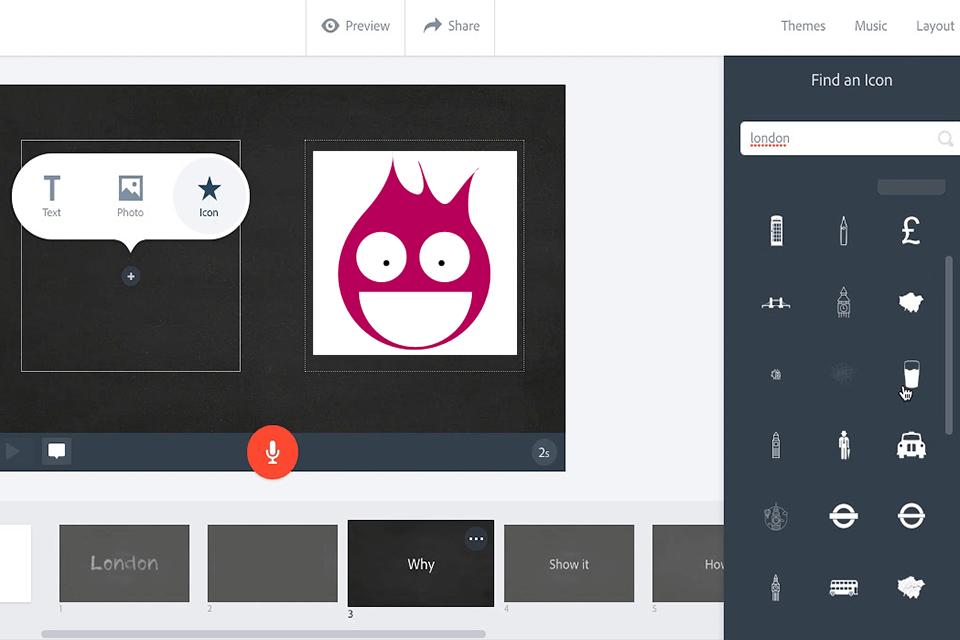Open the Layout menu
Image resolution: width=960 pixels, height=640 pixels.
(935, 26)
